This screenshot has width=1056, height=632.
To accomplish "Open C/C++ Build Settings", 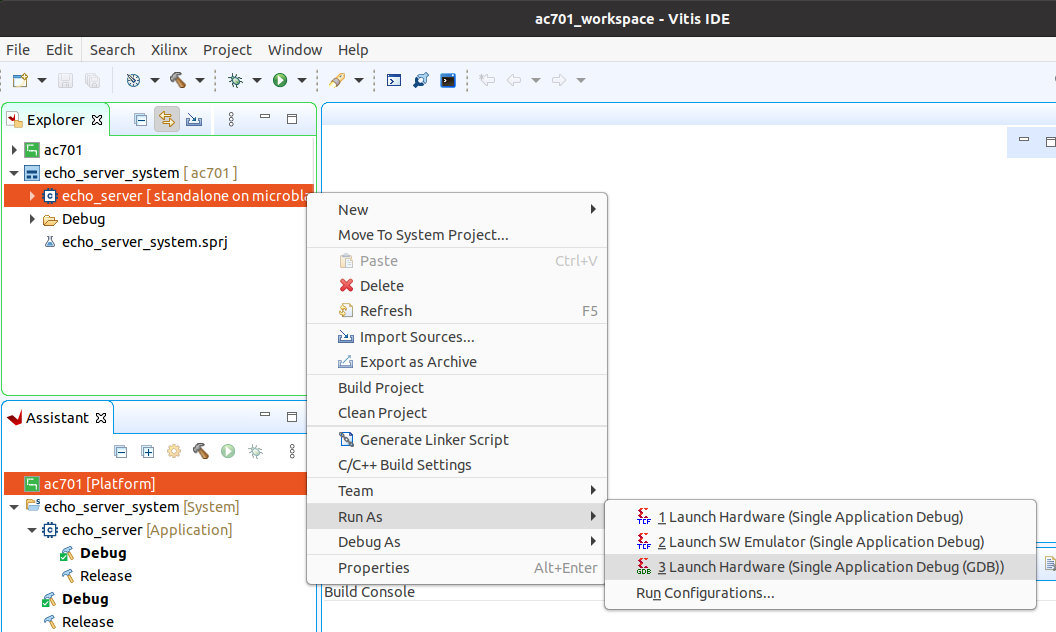I will [457, 465].
